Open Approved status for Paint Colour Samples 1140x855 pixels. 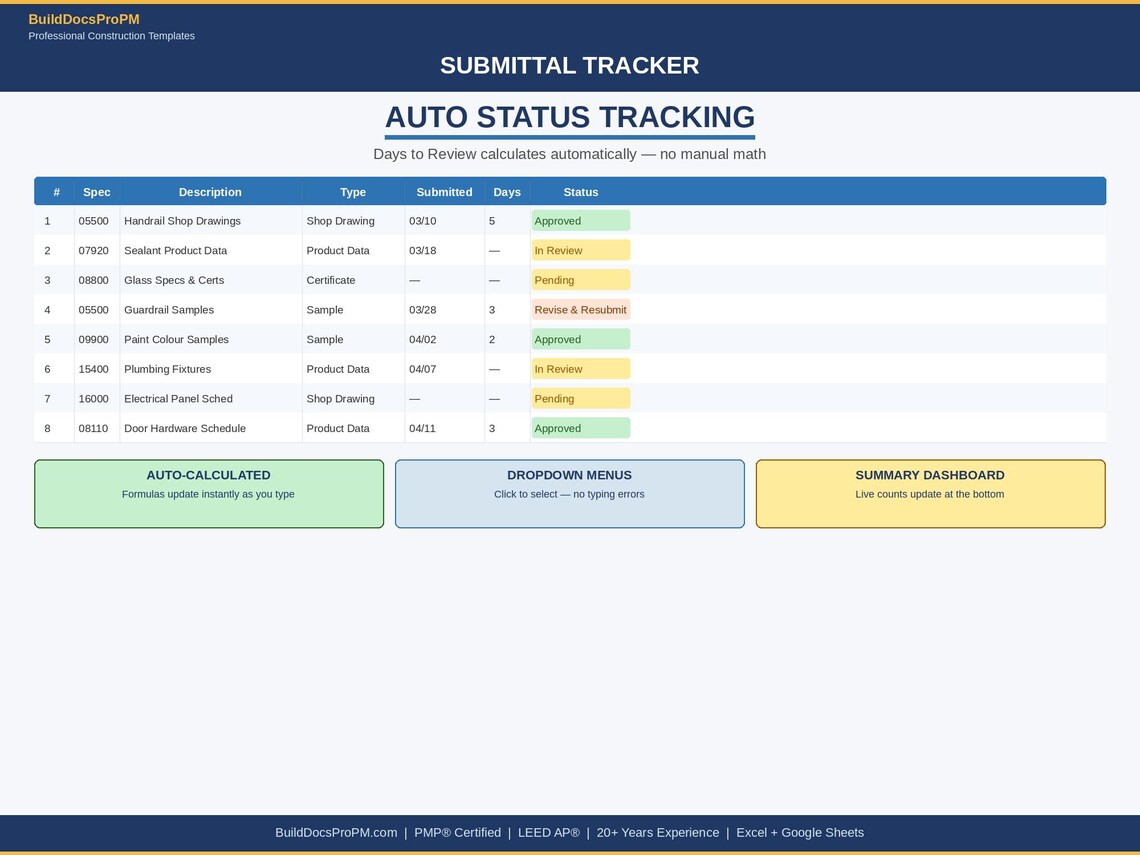tap(581, 340)
